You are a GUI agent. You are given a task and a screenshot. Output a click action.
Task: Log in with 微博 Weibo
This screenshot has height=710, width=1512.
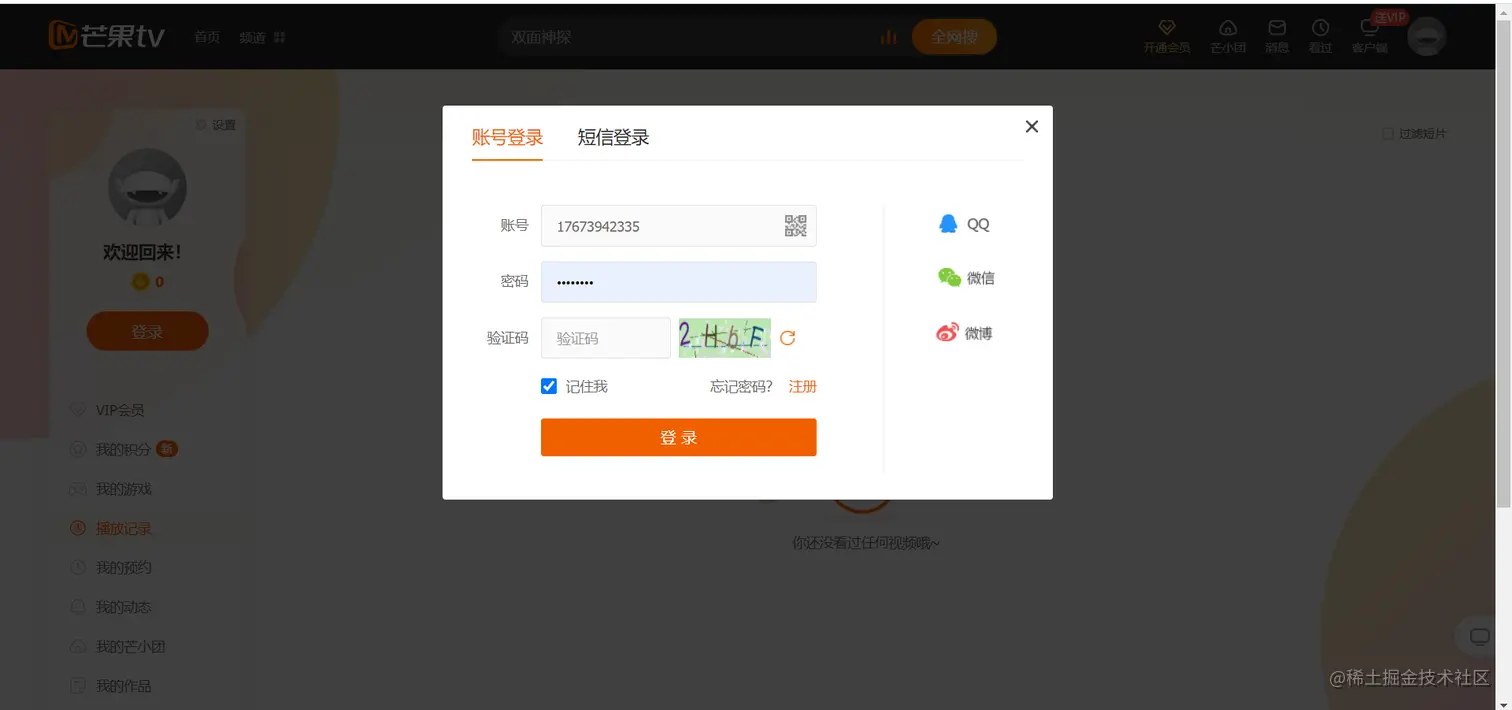coord(964,333)
